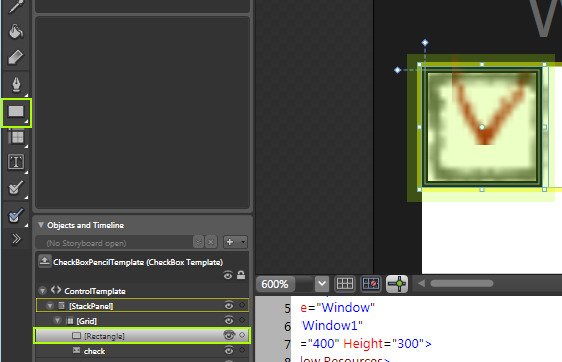The height and width of the screenshot is (362, 562).
Task: Select the Brush Transform tool
Action: click(16, 57)
